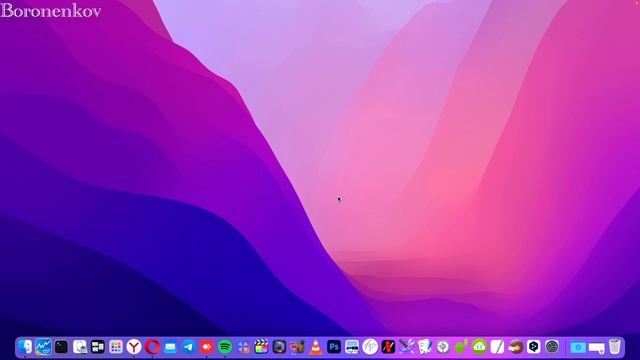Open Launchpad grid icon in the Dock
The height and width of the screenshot is (360, 640).
[x=116, y=347]
